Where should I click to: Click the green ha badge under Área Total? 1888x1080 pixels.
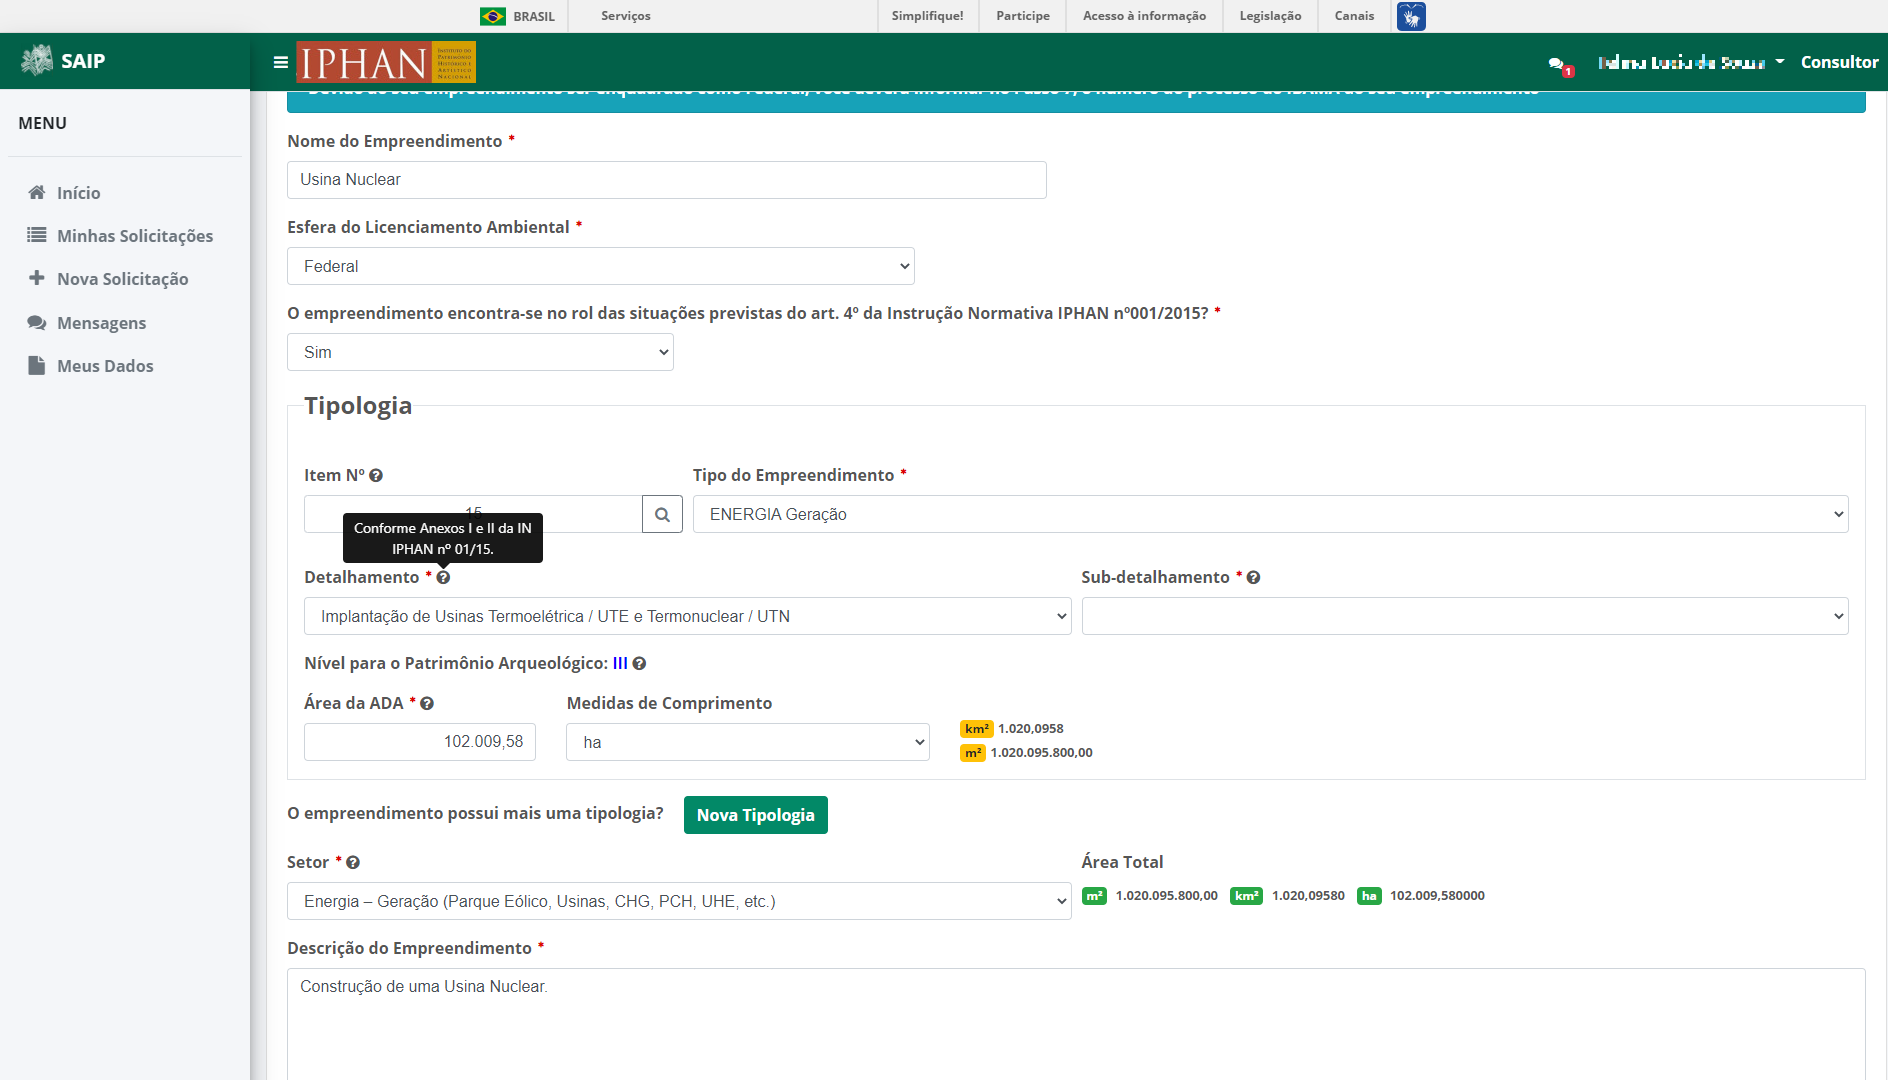(1369, 896)
